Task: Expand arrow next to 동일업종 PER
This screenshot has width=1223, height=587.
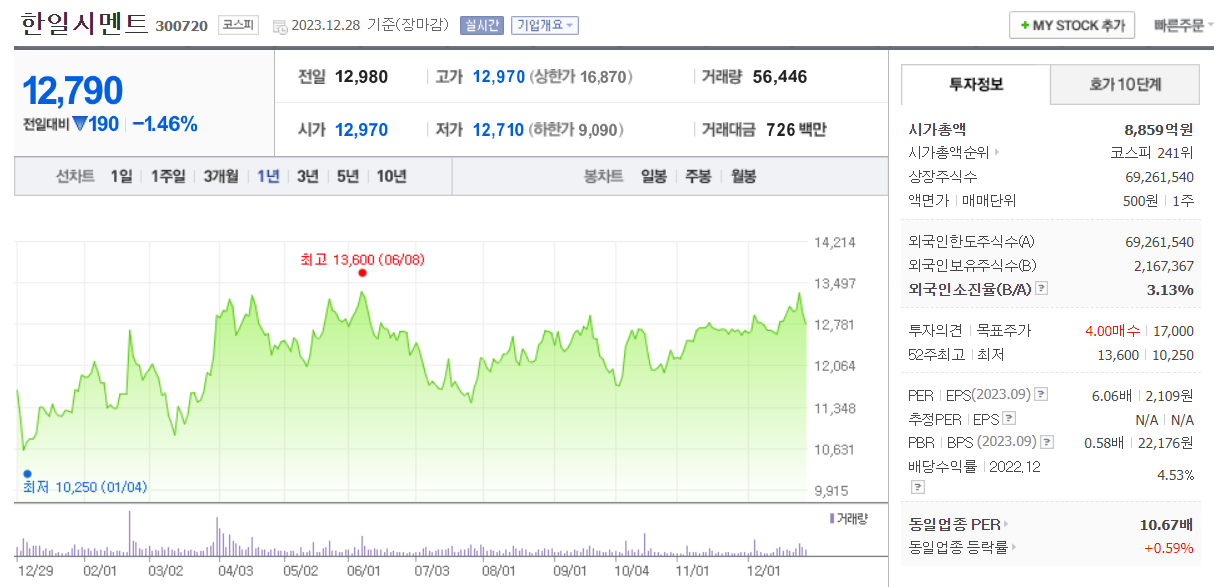Action: [x=1006, y=524]
